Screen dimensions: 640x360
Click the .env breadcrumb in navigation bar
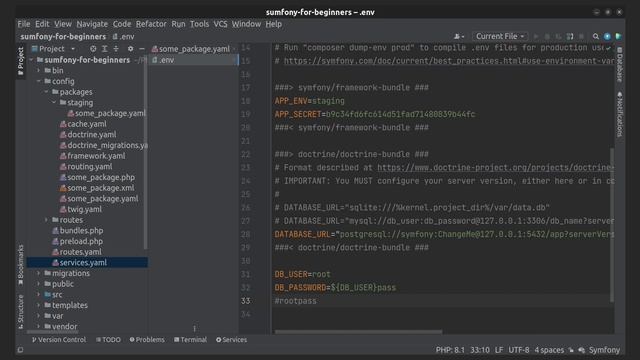(x=123, y=37)
